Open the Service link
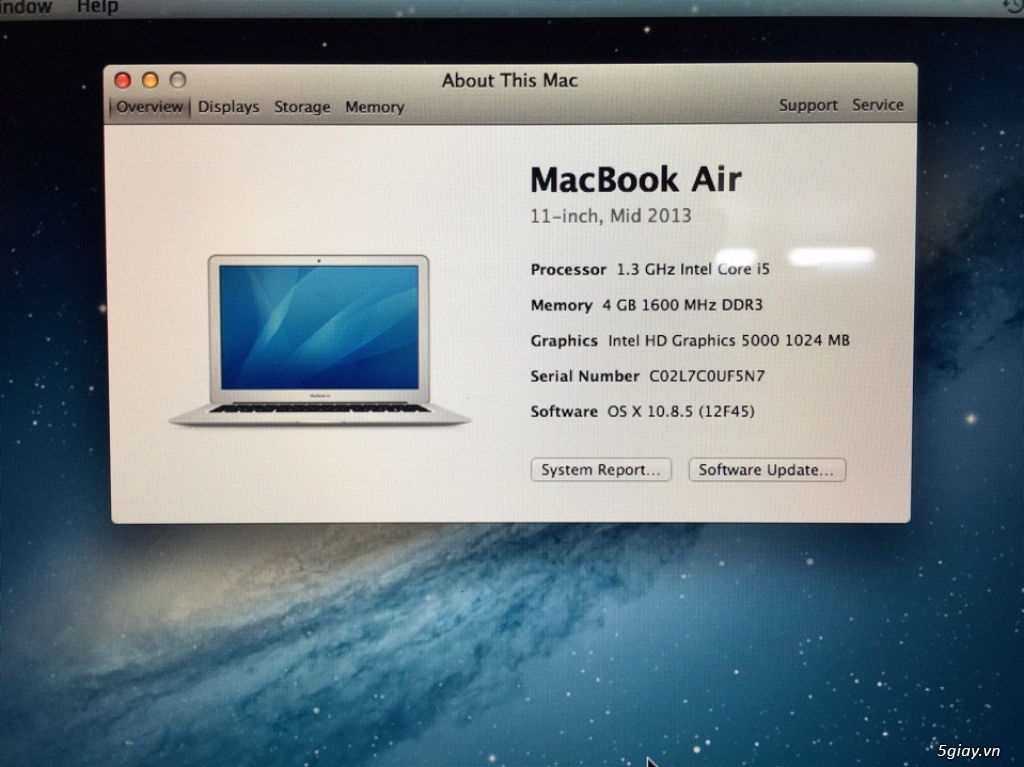 coord(877,105)
